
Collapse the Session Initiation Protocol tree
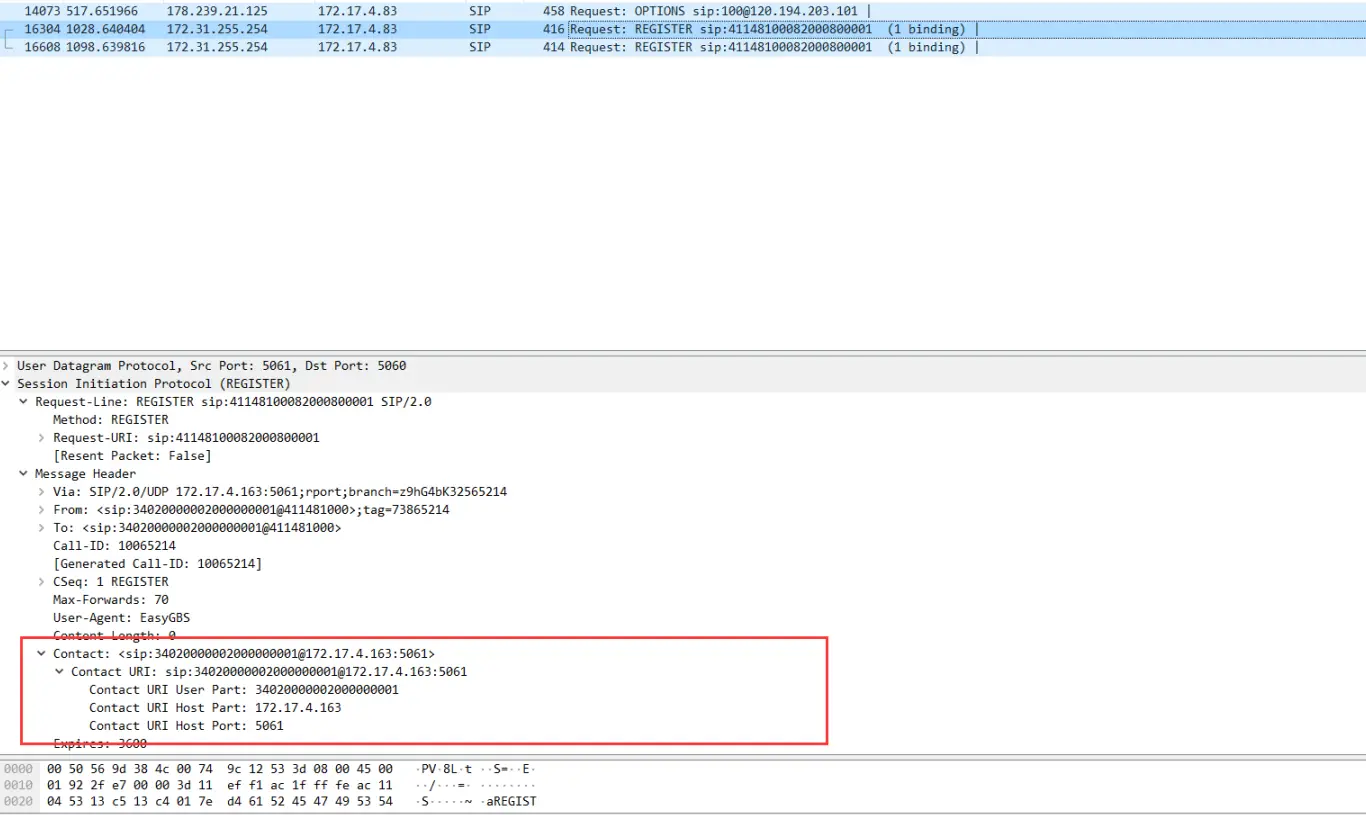coord(7,384)
